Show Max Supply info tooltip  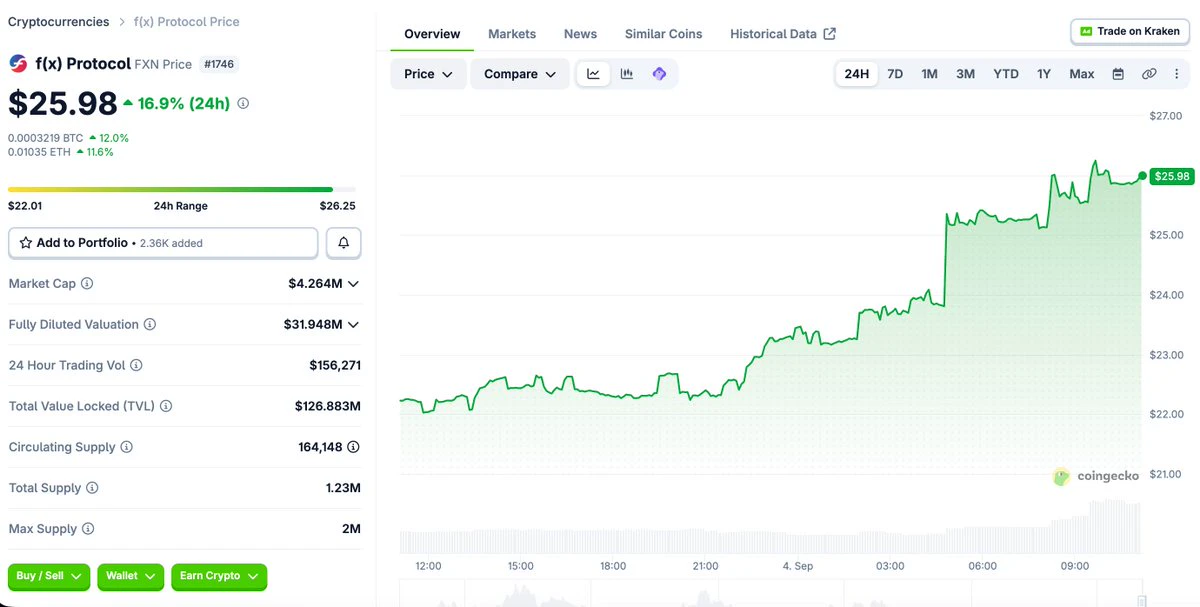[88, 529]
